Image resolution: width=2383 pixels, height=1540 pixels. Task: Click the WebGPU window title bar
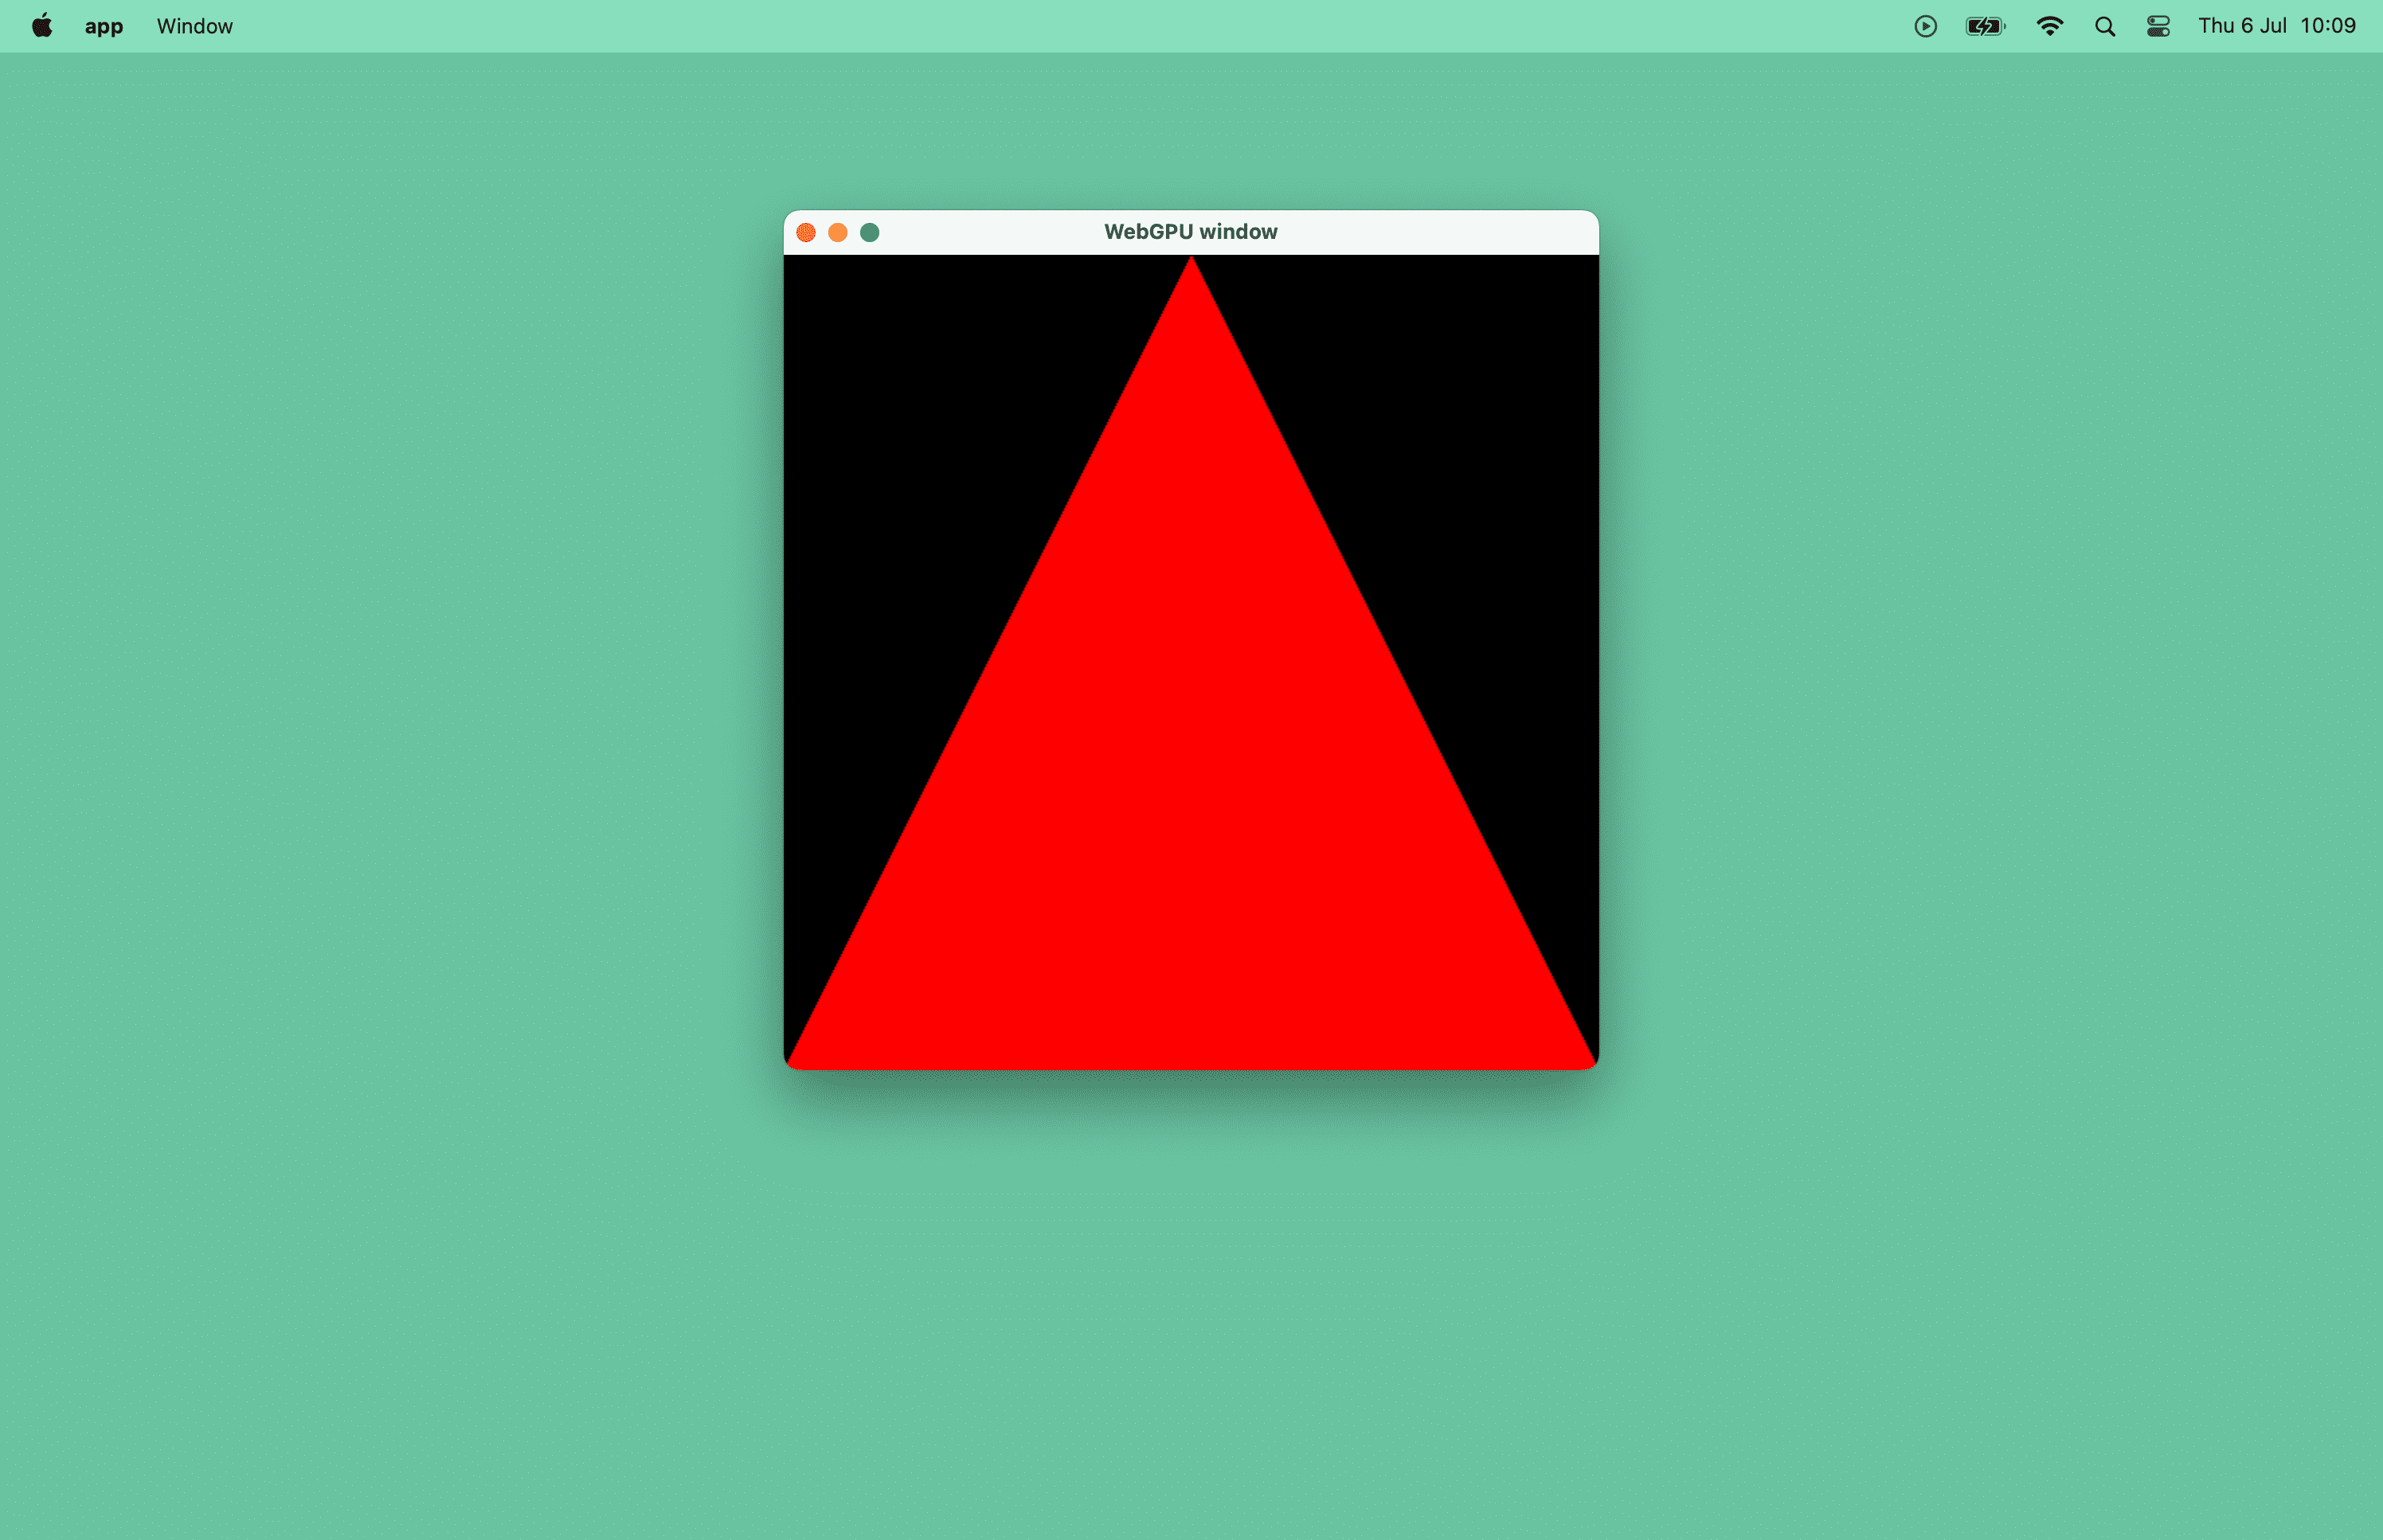[x=1191, y=231]
